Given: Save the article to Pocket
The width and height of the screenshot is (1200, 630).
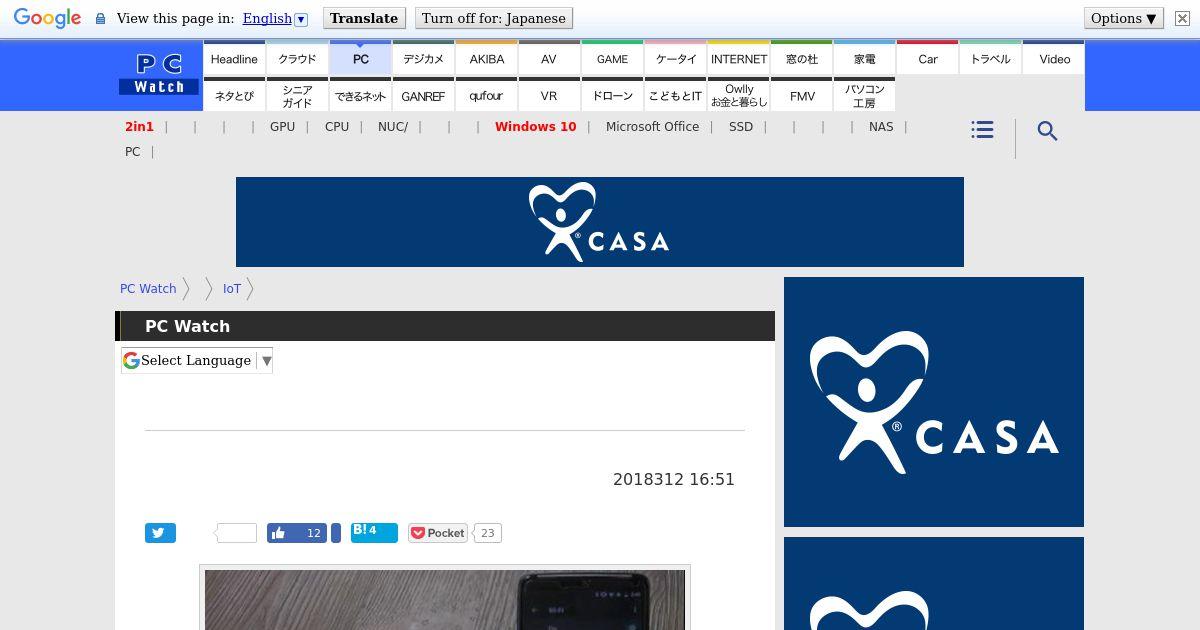Looking at the screenshot, I should click(438, 533).
